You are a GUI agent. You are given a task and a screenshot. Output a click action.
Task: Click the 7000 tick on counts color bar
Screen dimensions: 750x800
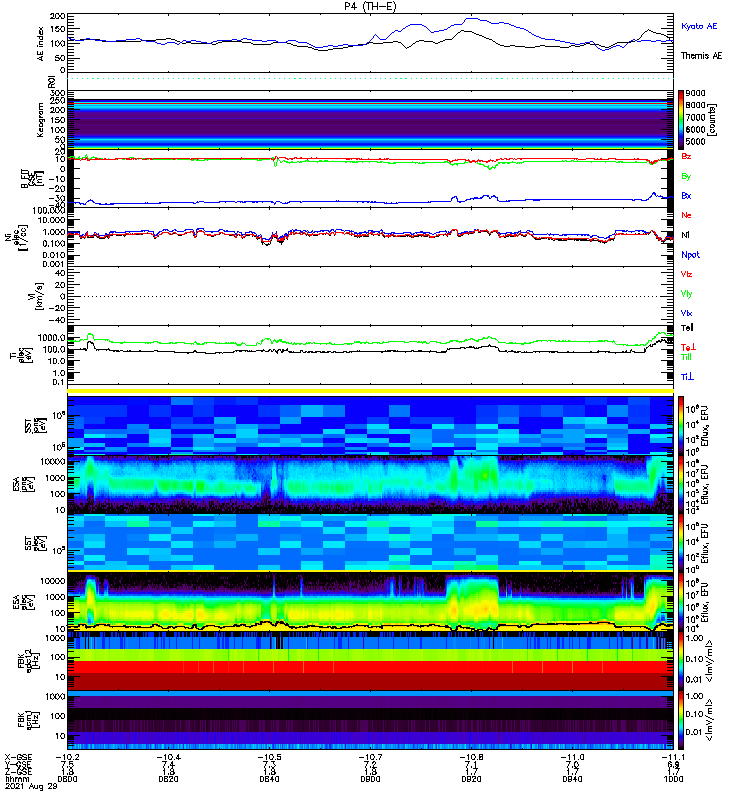pyautogui.click(x=695, y=117)
